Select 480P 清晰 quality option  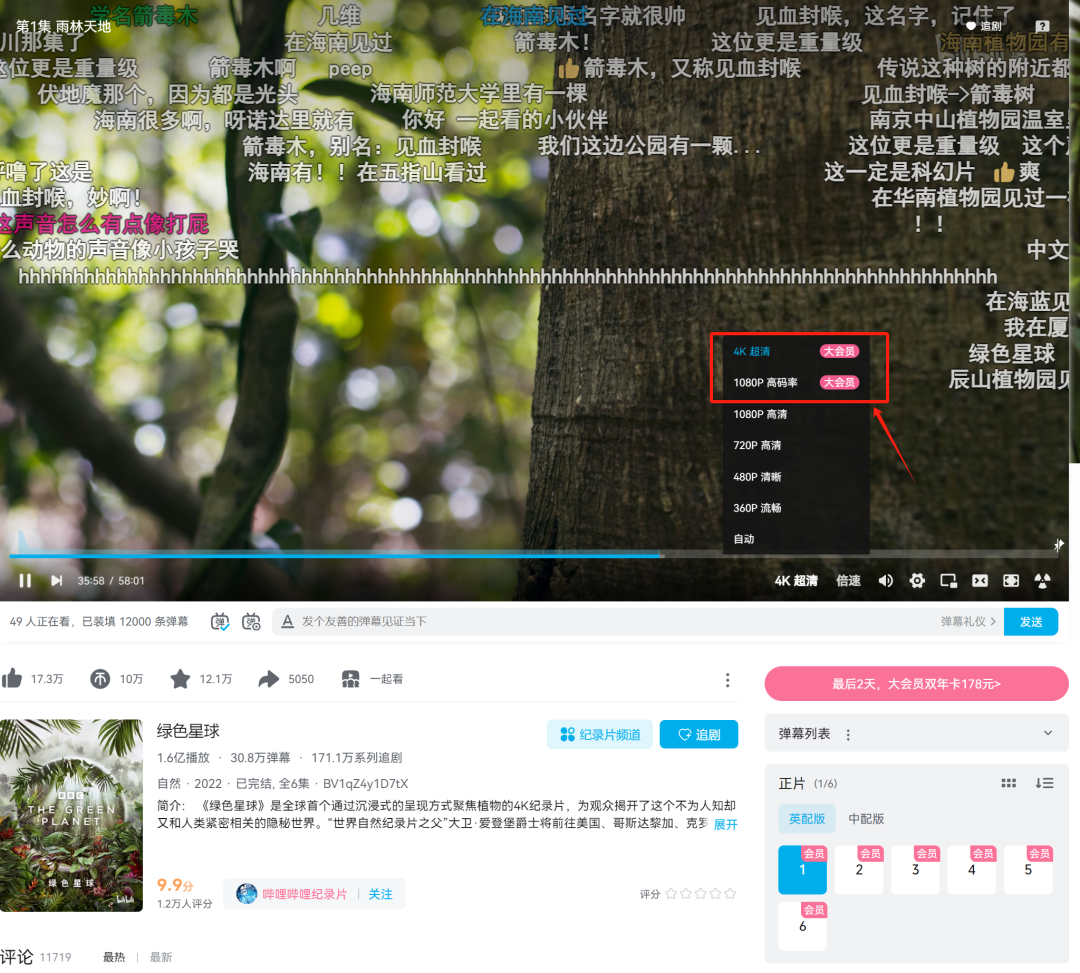[x=796, y=477]
